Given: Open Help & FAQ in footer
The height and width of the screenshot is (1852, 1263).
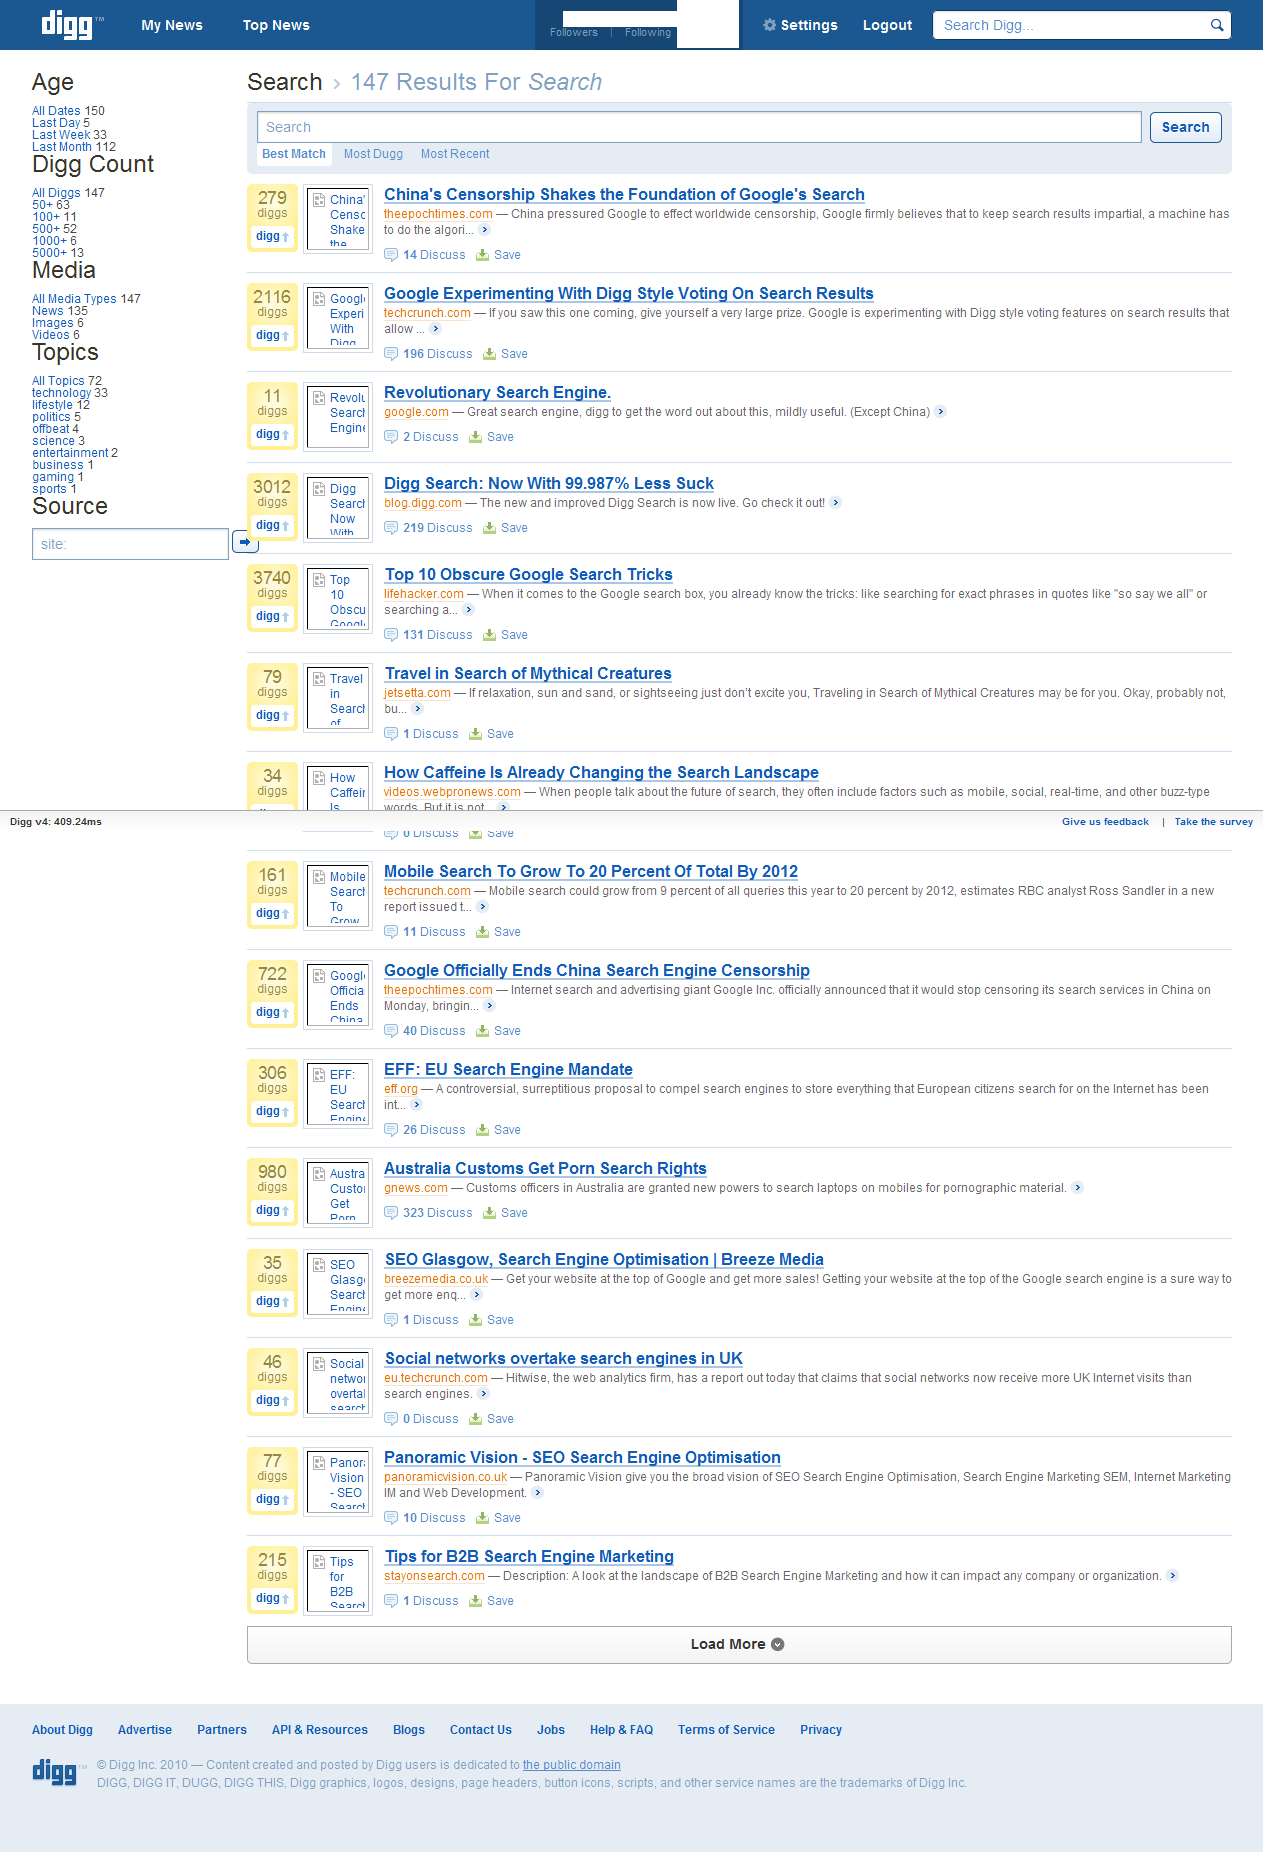Looking at the screenshot, I should 621,1730.
